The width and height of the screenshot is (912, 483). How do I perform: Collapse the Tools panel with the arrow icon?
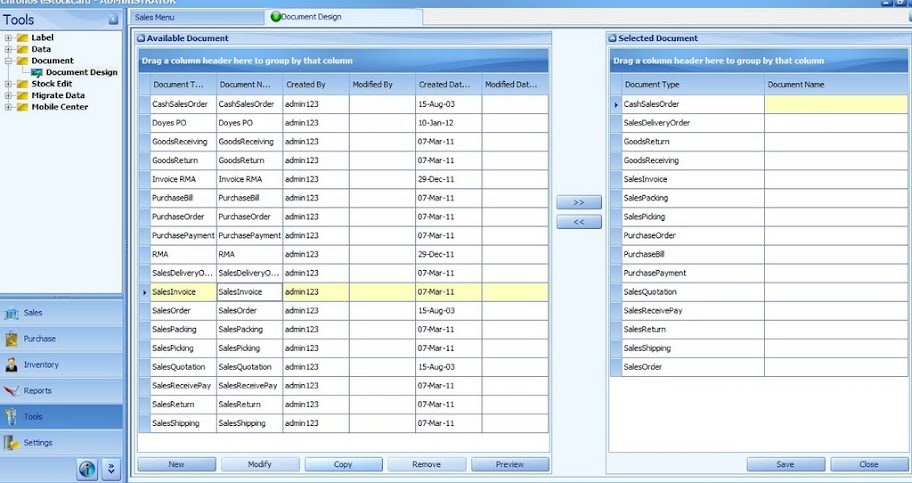point(113,20)
